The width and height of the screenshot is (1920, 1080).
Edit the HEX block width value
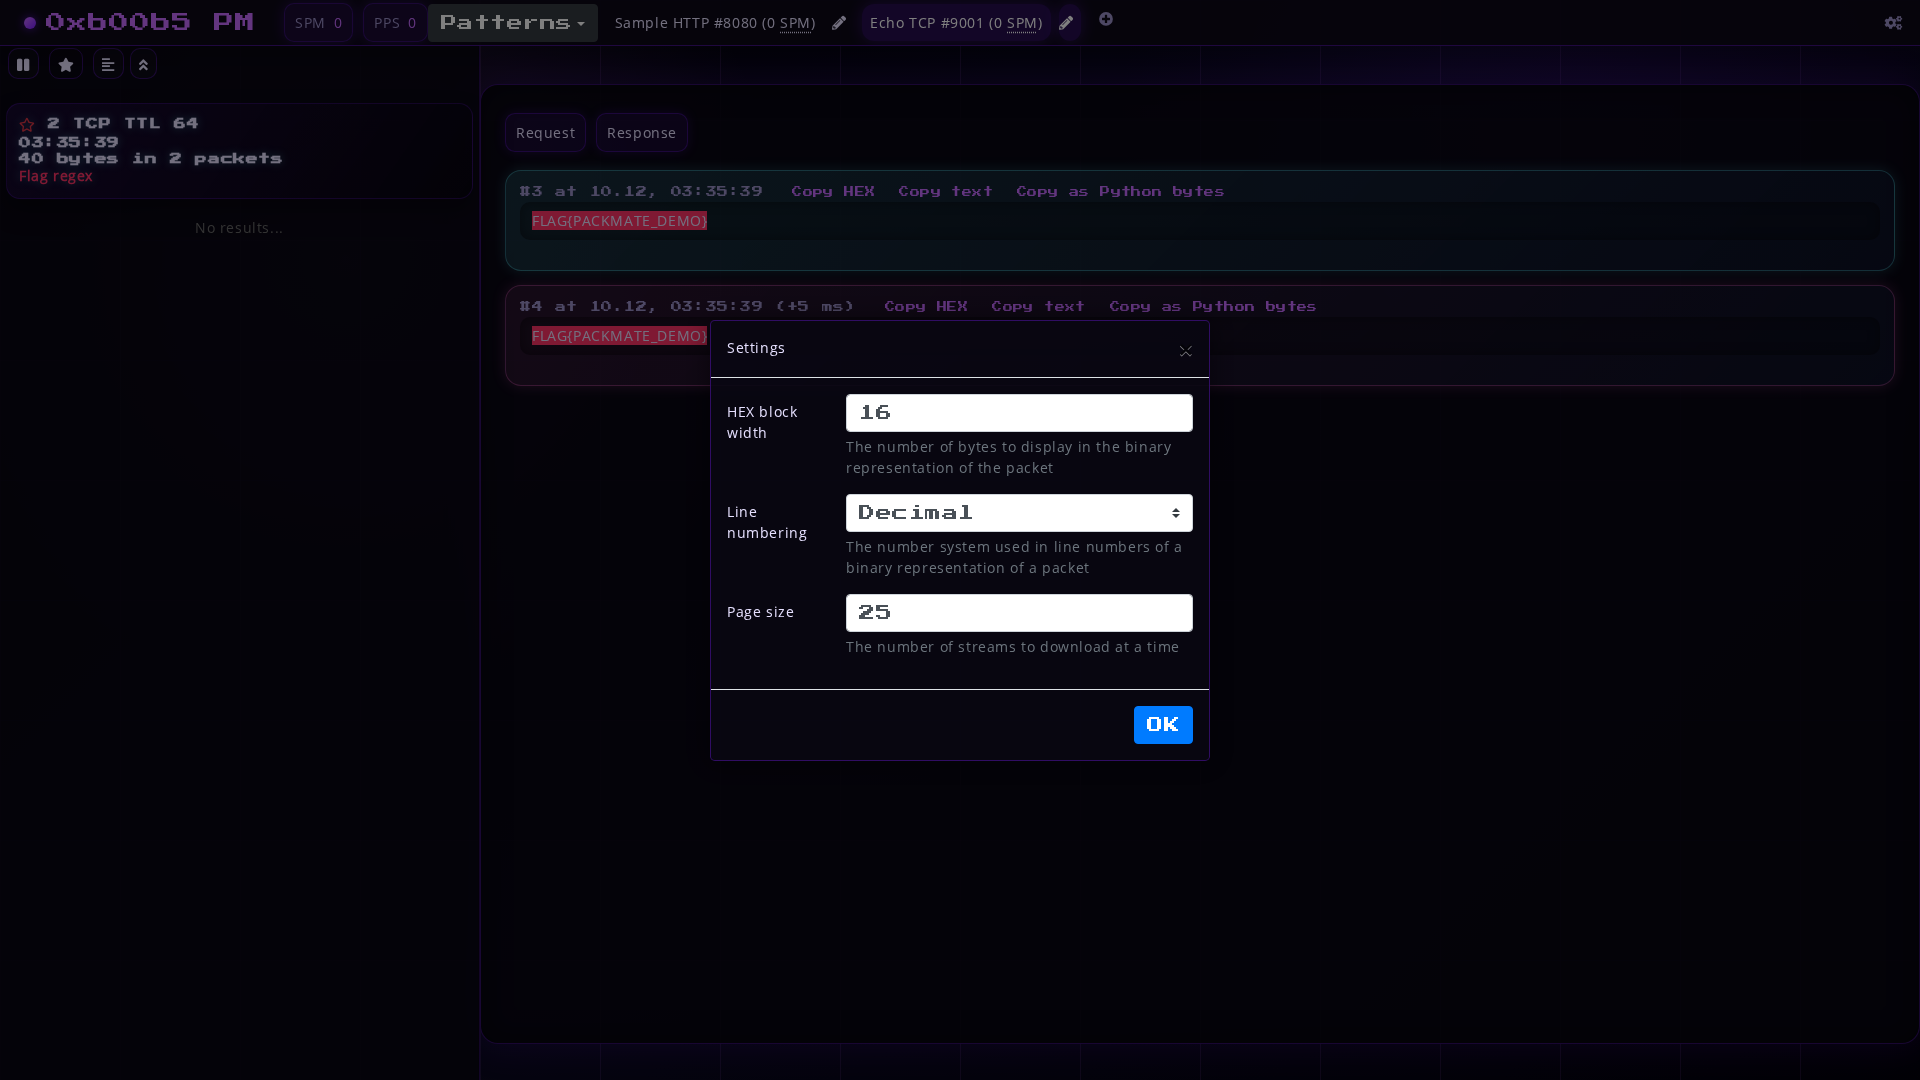coord(1018,412)
